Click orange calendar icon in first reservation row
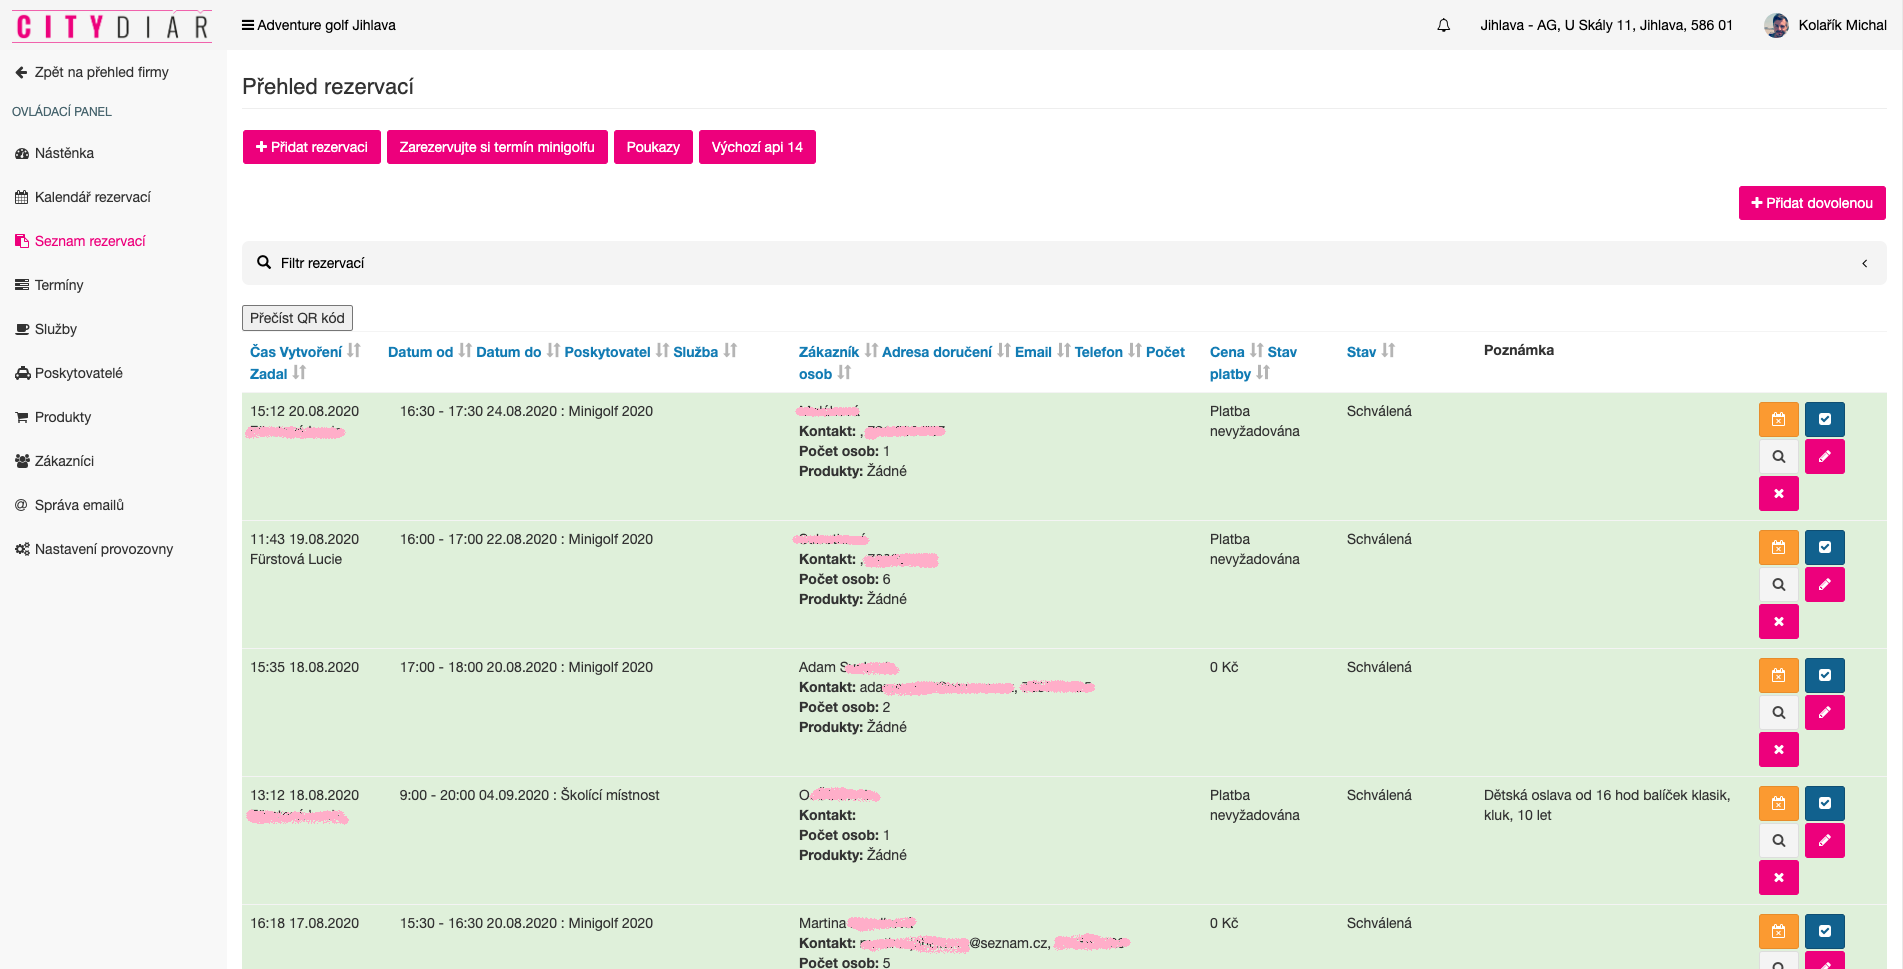Image resolution: width=1903 pixels, height=969 pixels. pos(1778,420)
